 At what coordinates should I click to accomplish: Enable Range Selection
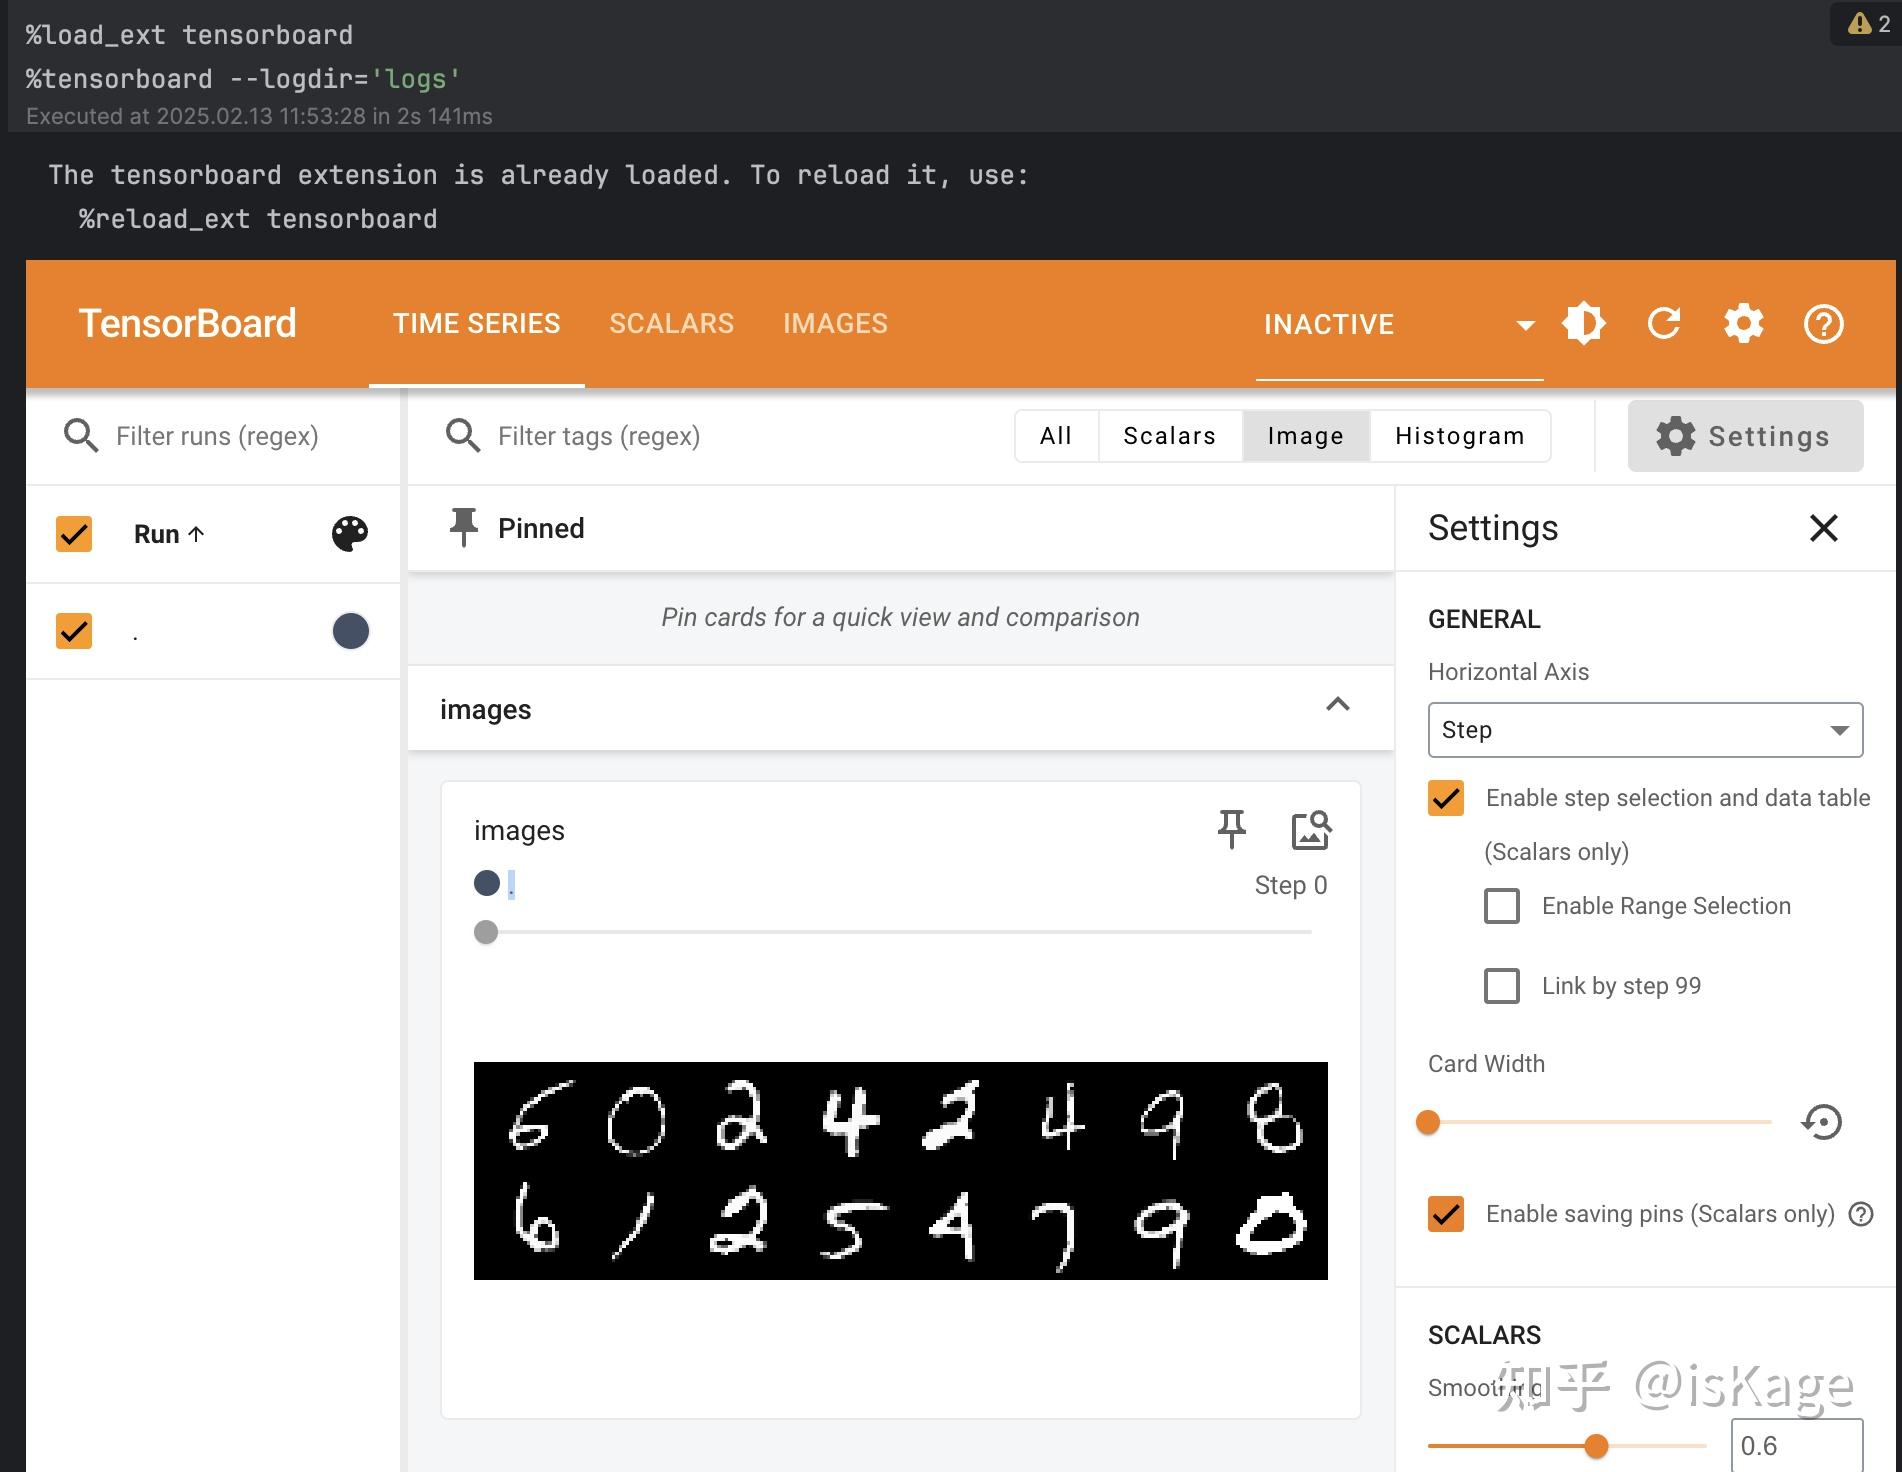1500,906
